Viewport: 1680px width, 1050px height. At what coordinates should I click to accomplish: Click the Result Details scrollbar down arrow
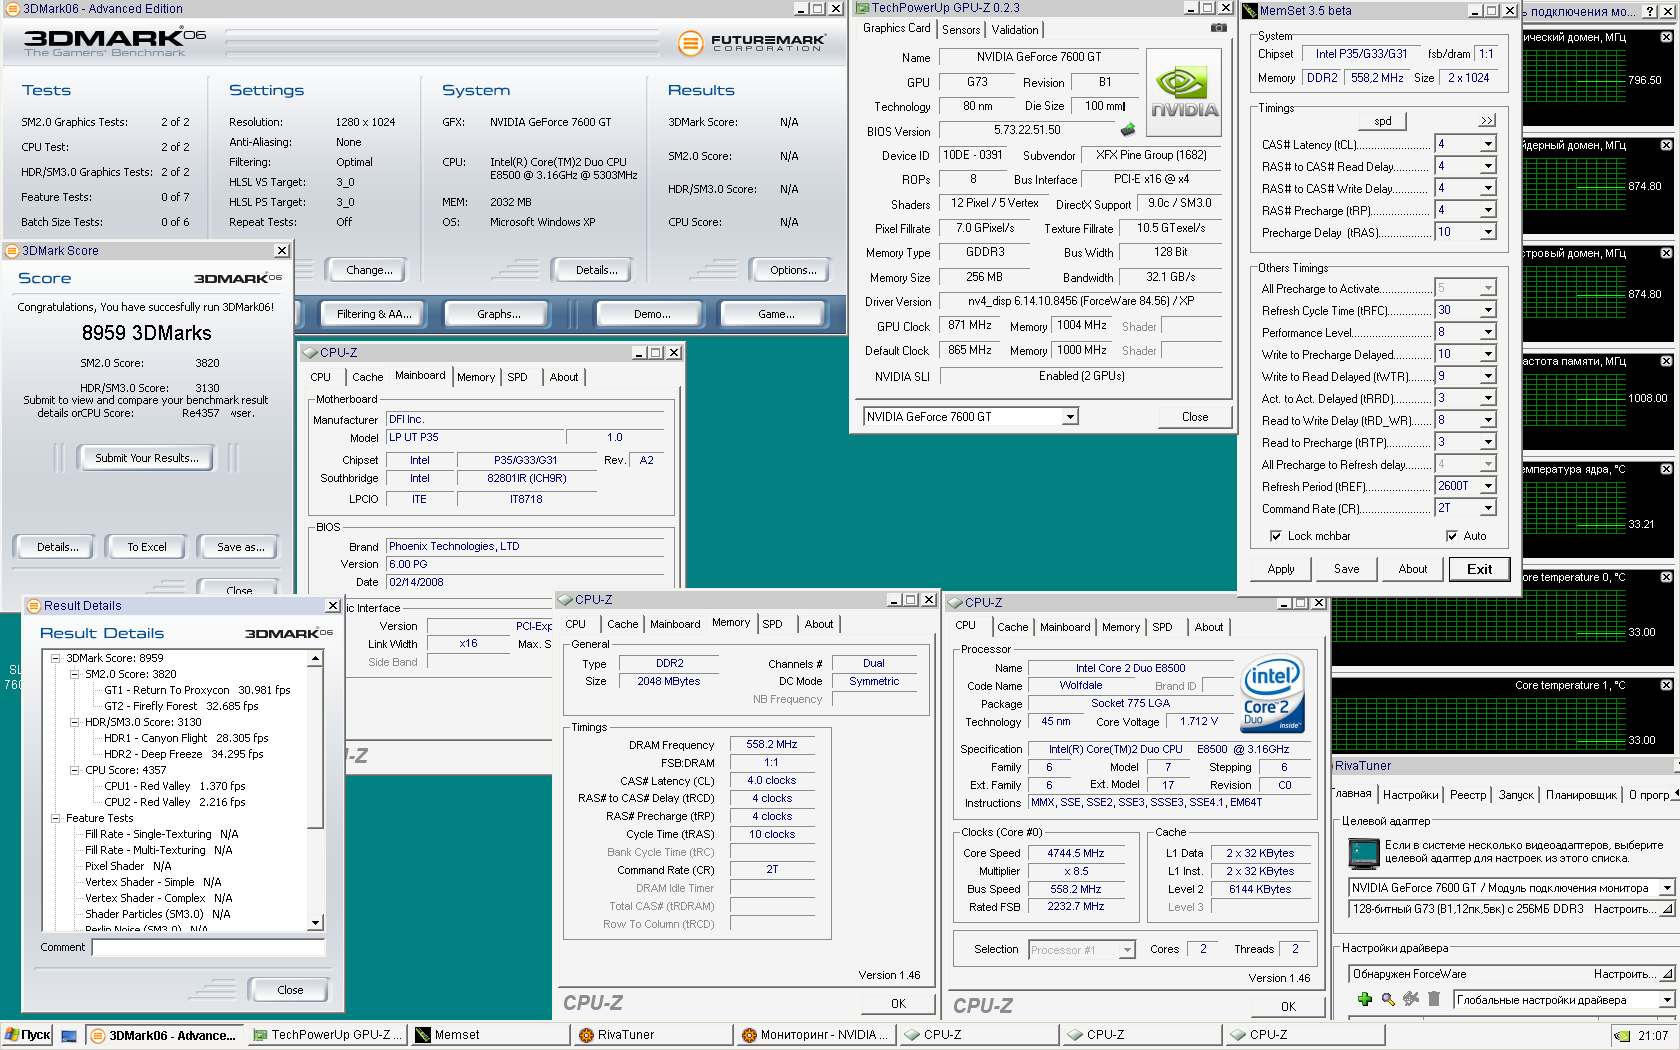pyautogui.click(x=316, y=922)
